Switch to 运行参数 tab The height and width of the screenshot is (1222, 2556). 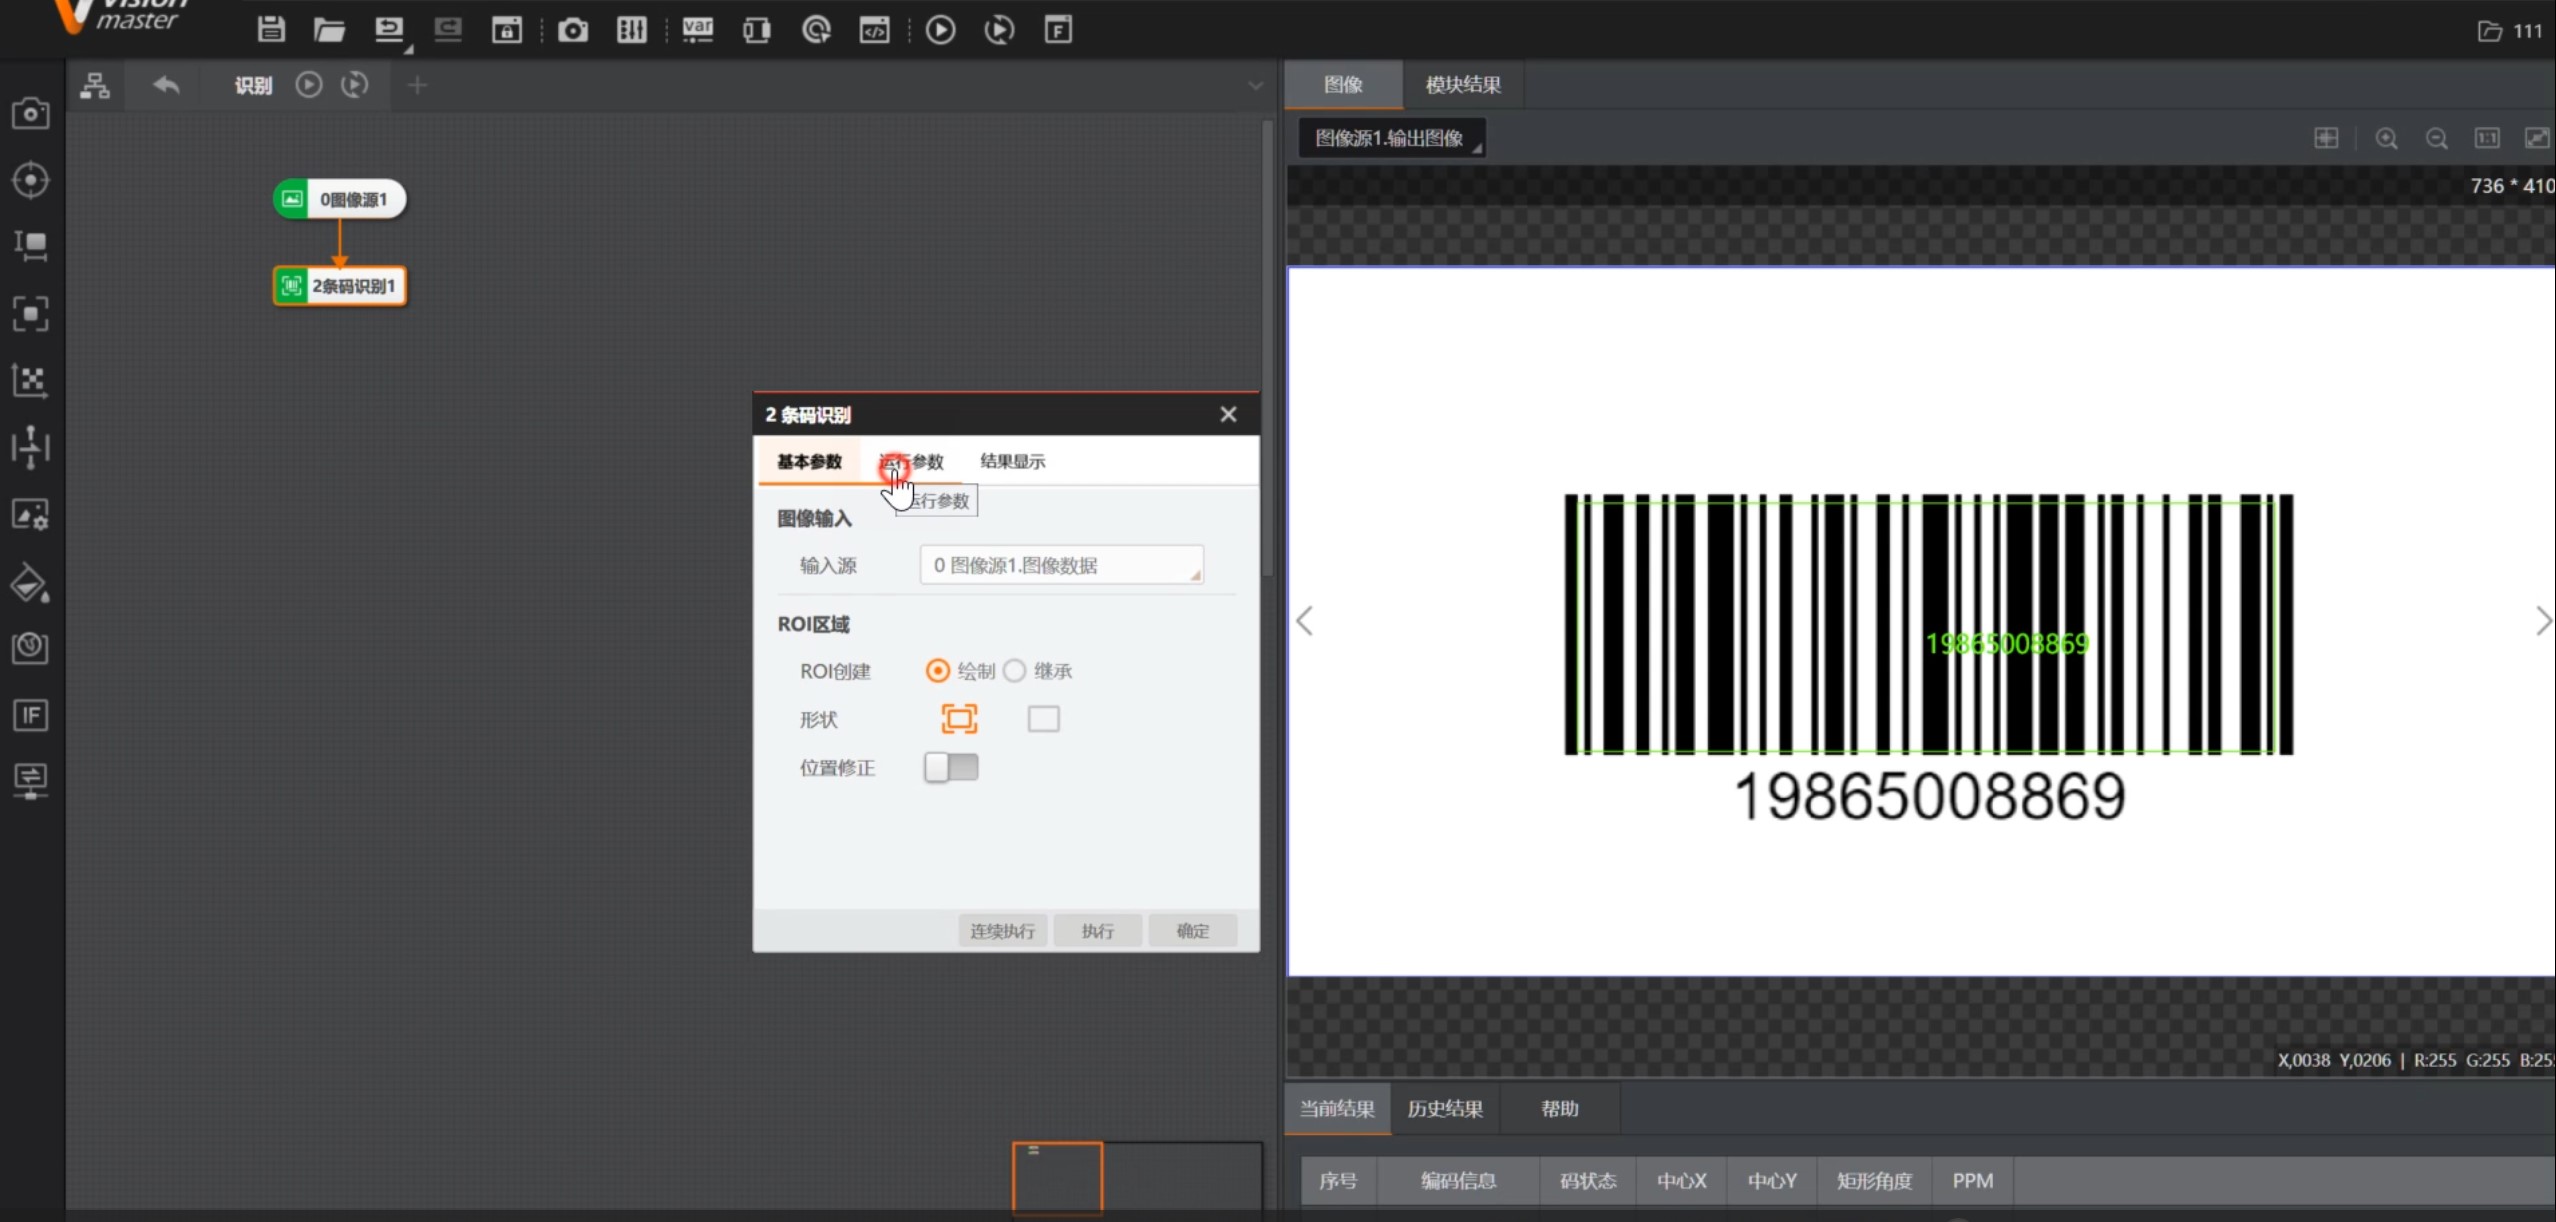point(911,461)
